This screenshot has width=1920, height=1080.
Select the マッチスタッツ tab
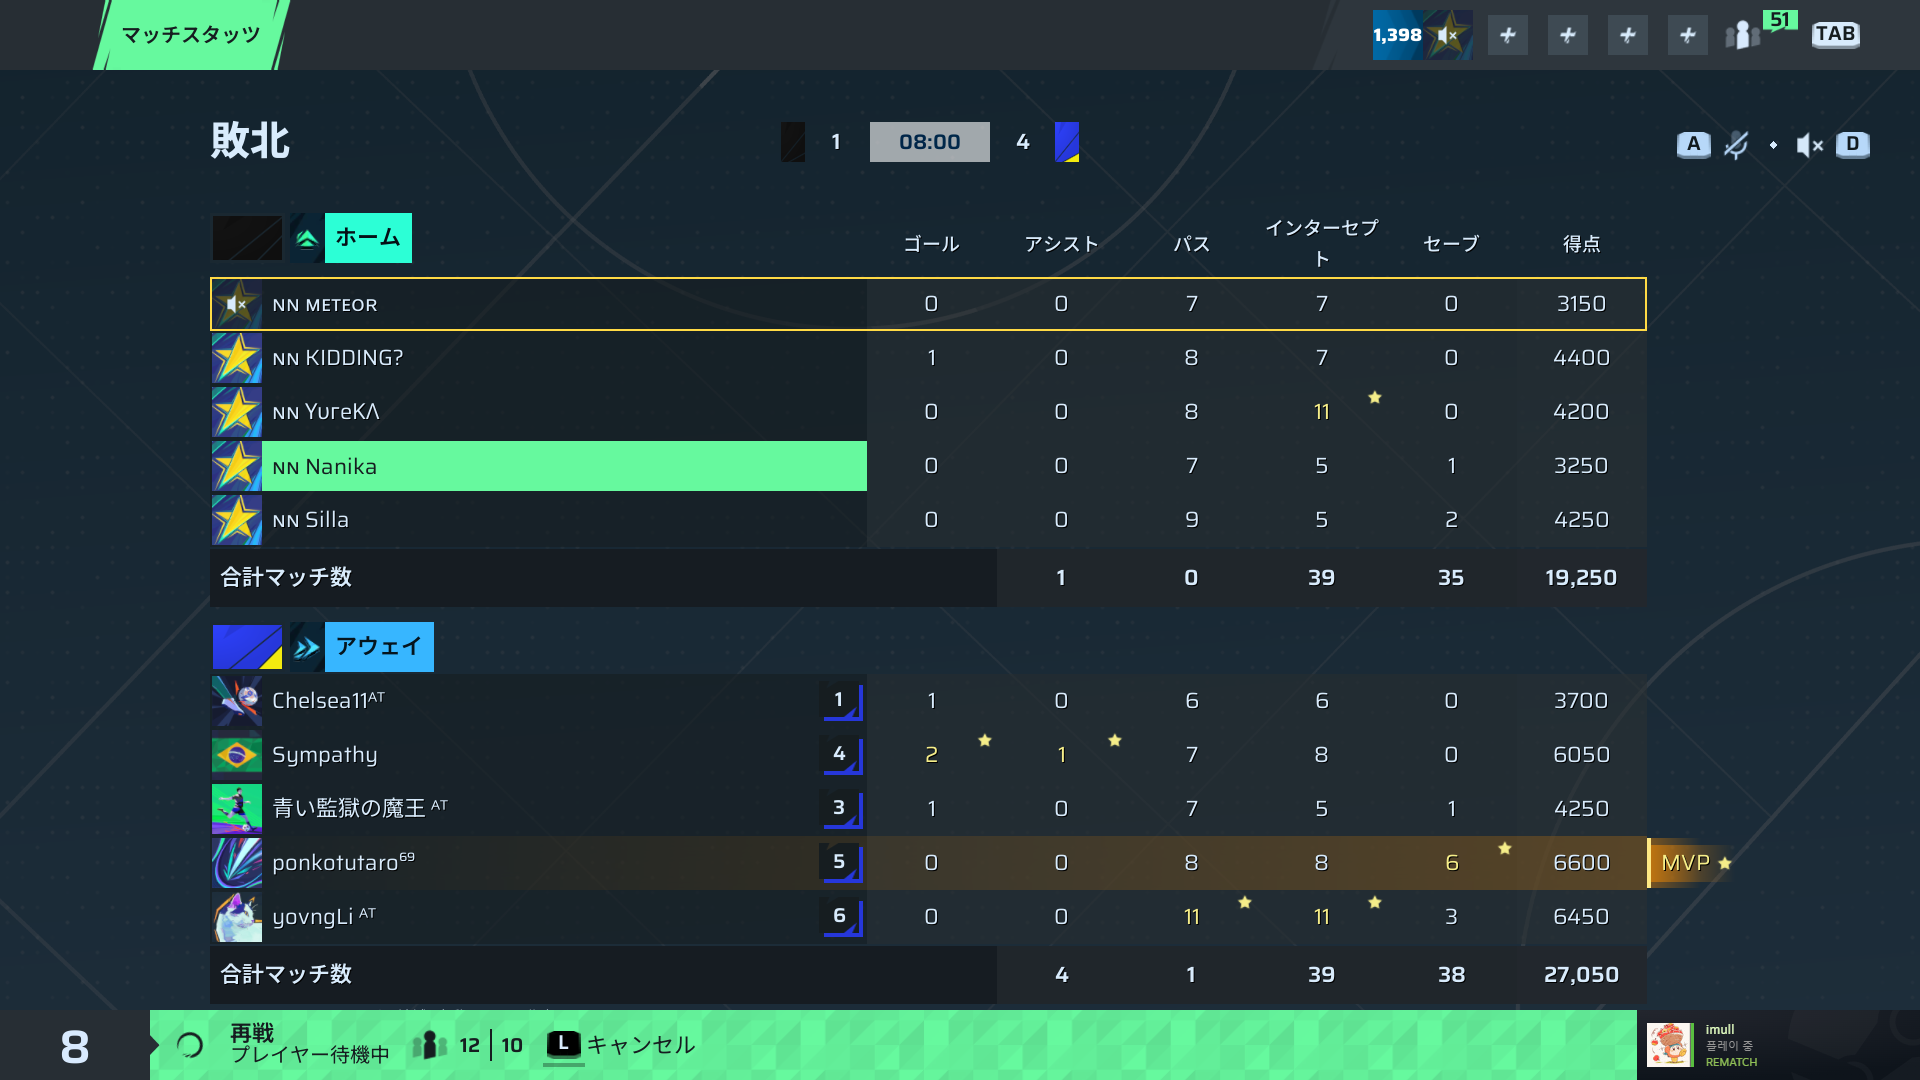[x=191, y=35]
